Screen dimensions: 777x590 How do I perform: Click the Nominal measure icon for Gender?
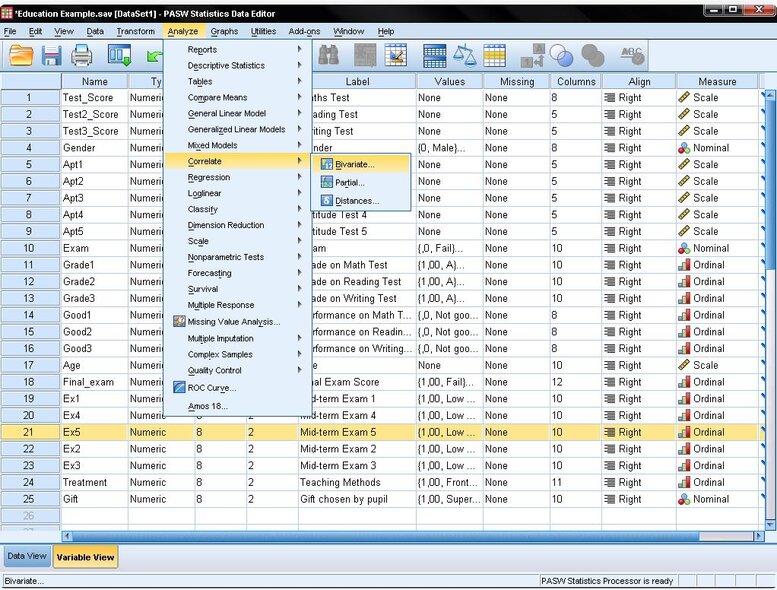click(684, 148)
